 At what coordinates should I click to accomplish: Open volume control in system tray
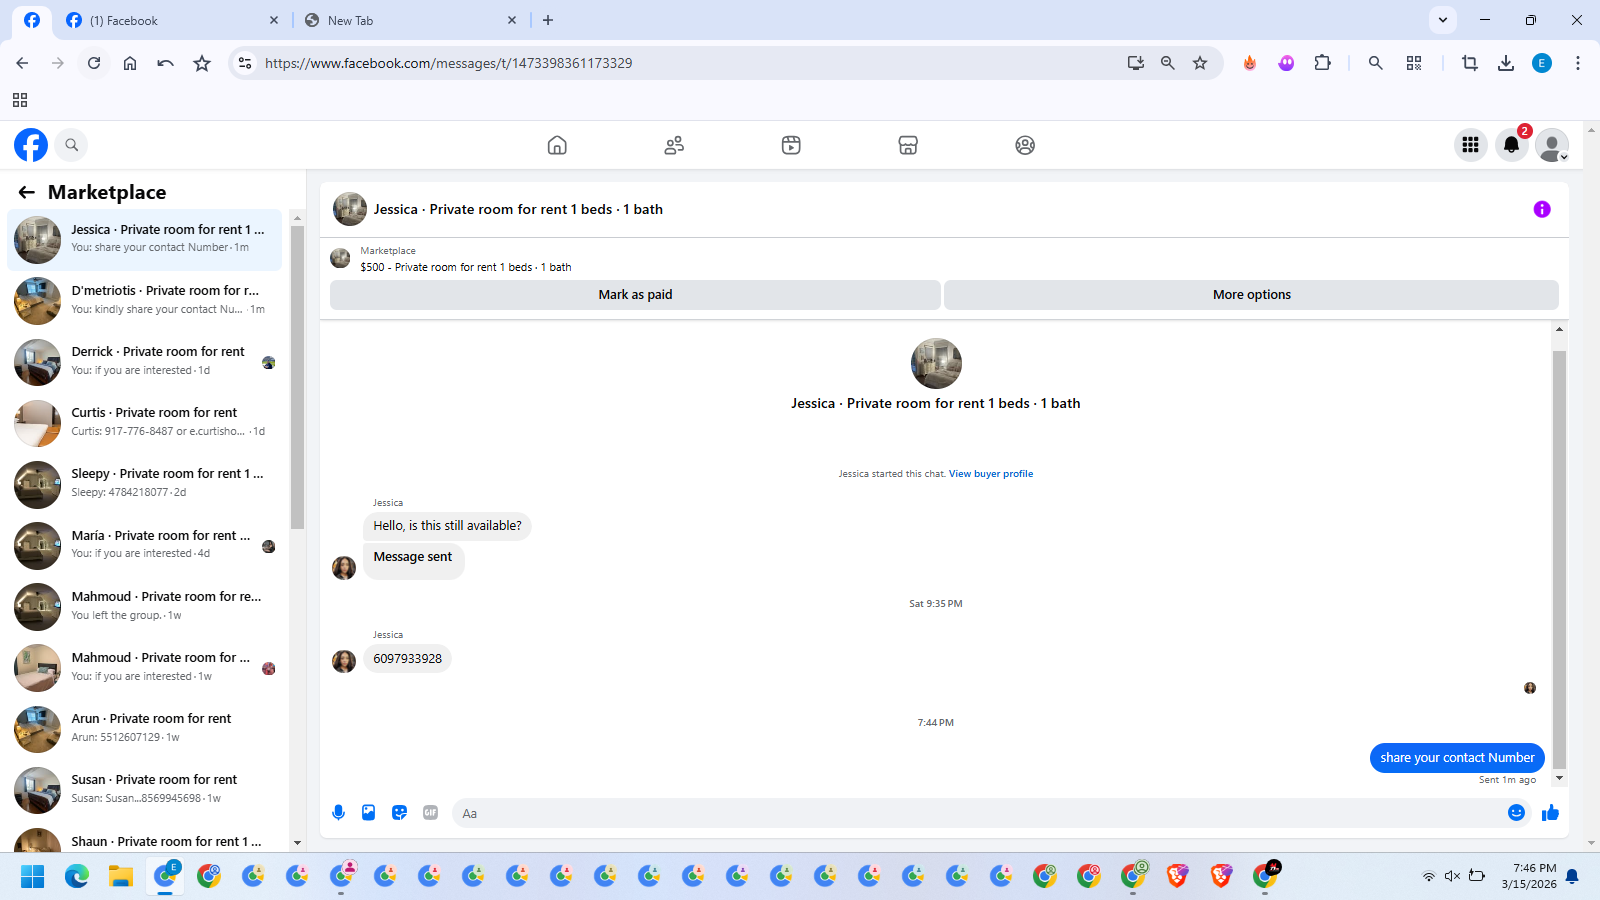click(x=1452, y=876)
